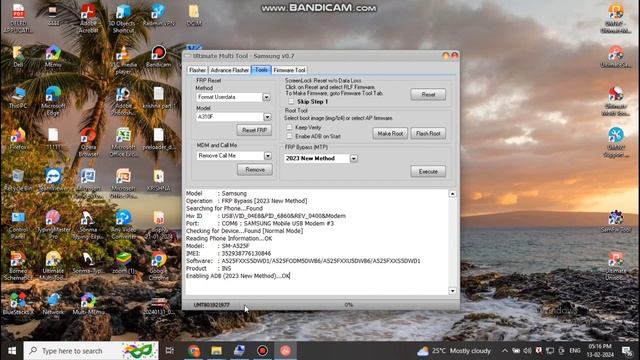Select the Ultimate Multi Tool desktop shortcut

point(53,265)
